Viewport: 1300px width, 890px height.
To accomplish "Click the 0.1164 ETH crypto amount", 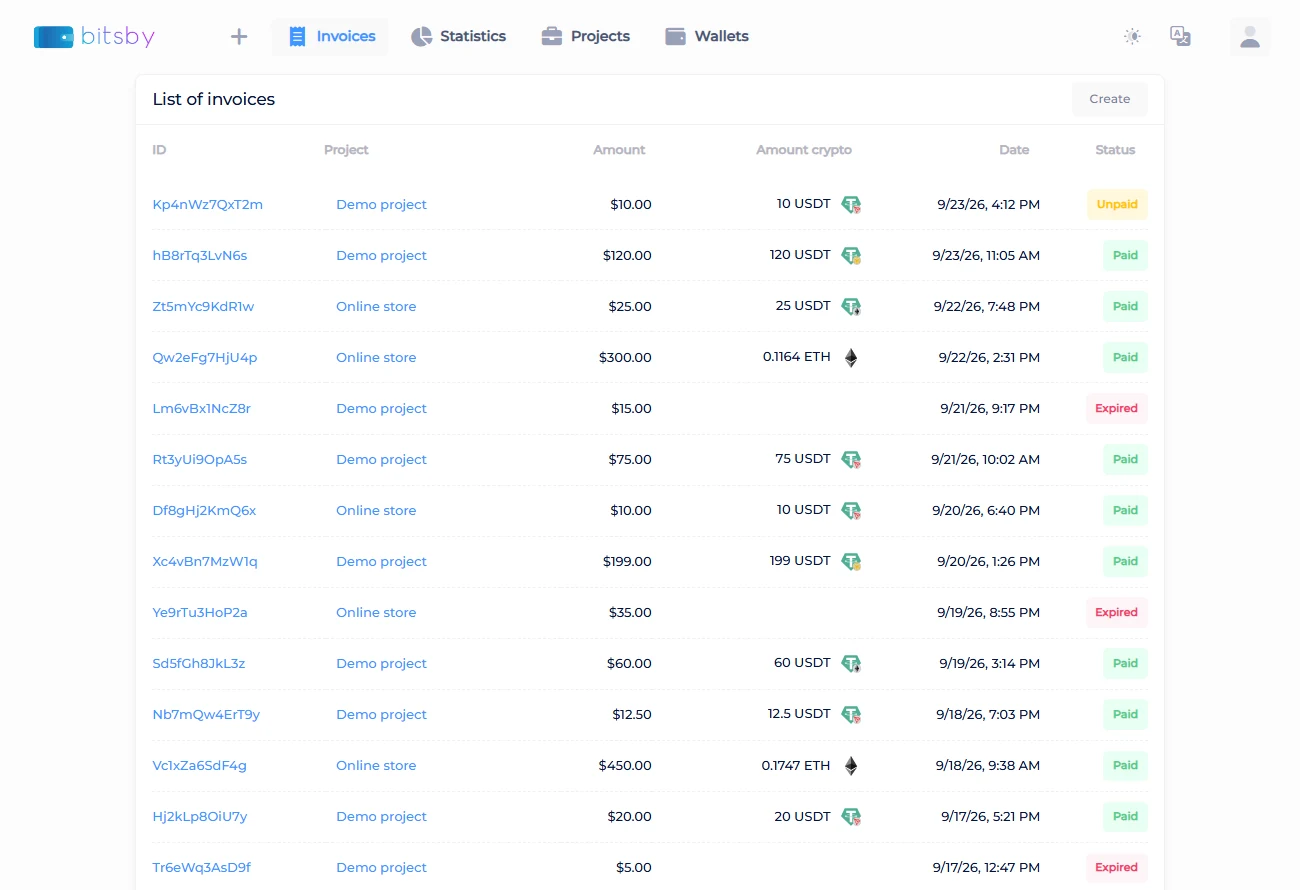I will (x=796, y=357).
